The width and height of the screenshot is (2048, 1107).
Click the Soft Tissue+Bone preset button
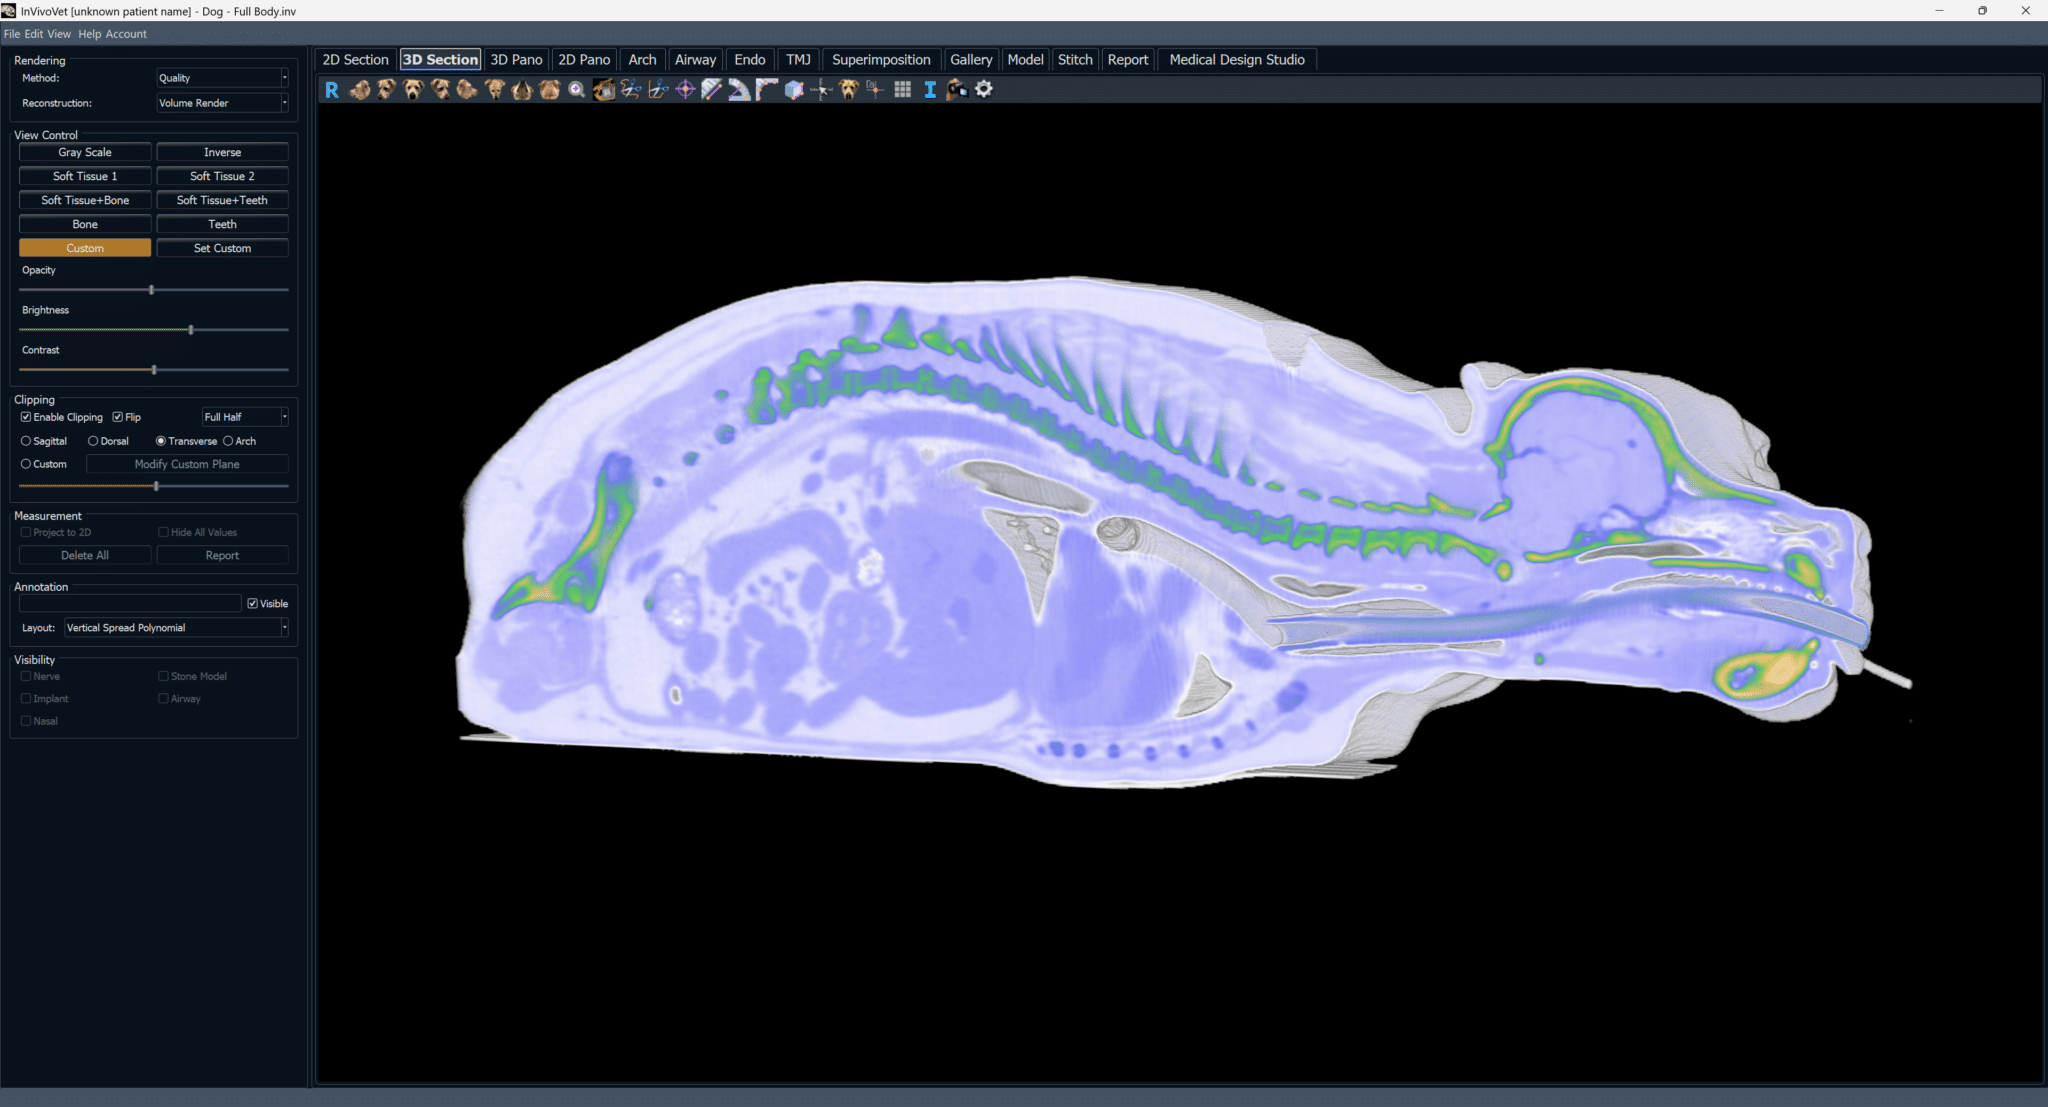coord(85,200)
